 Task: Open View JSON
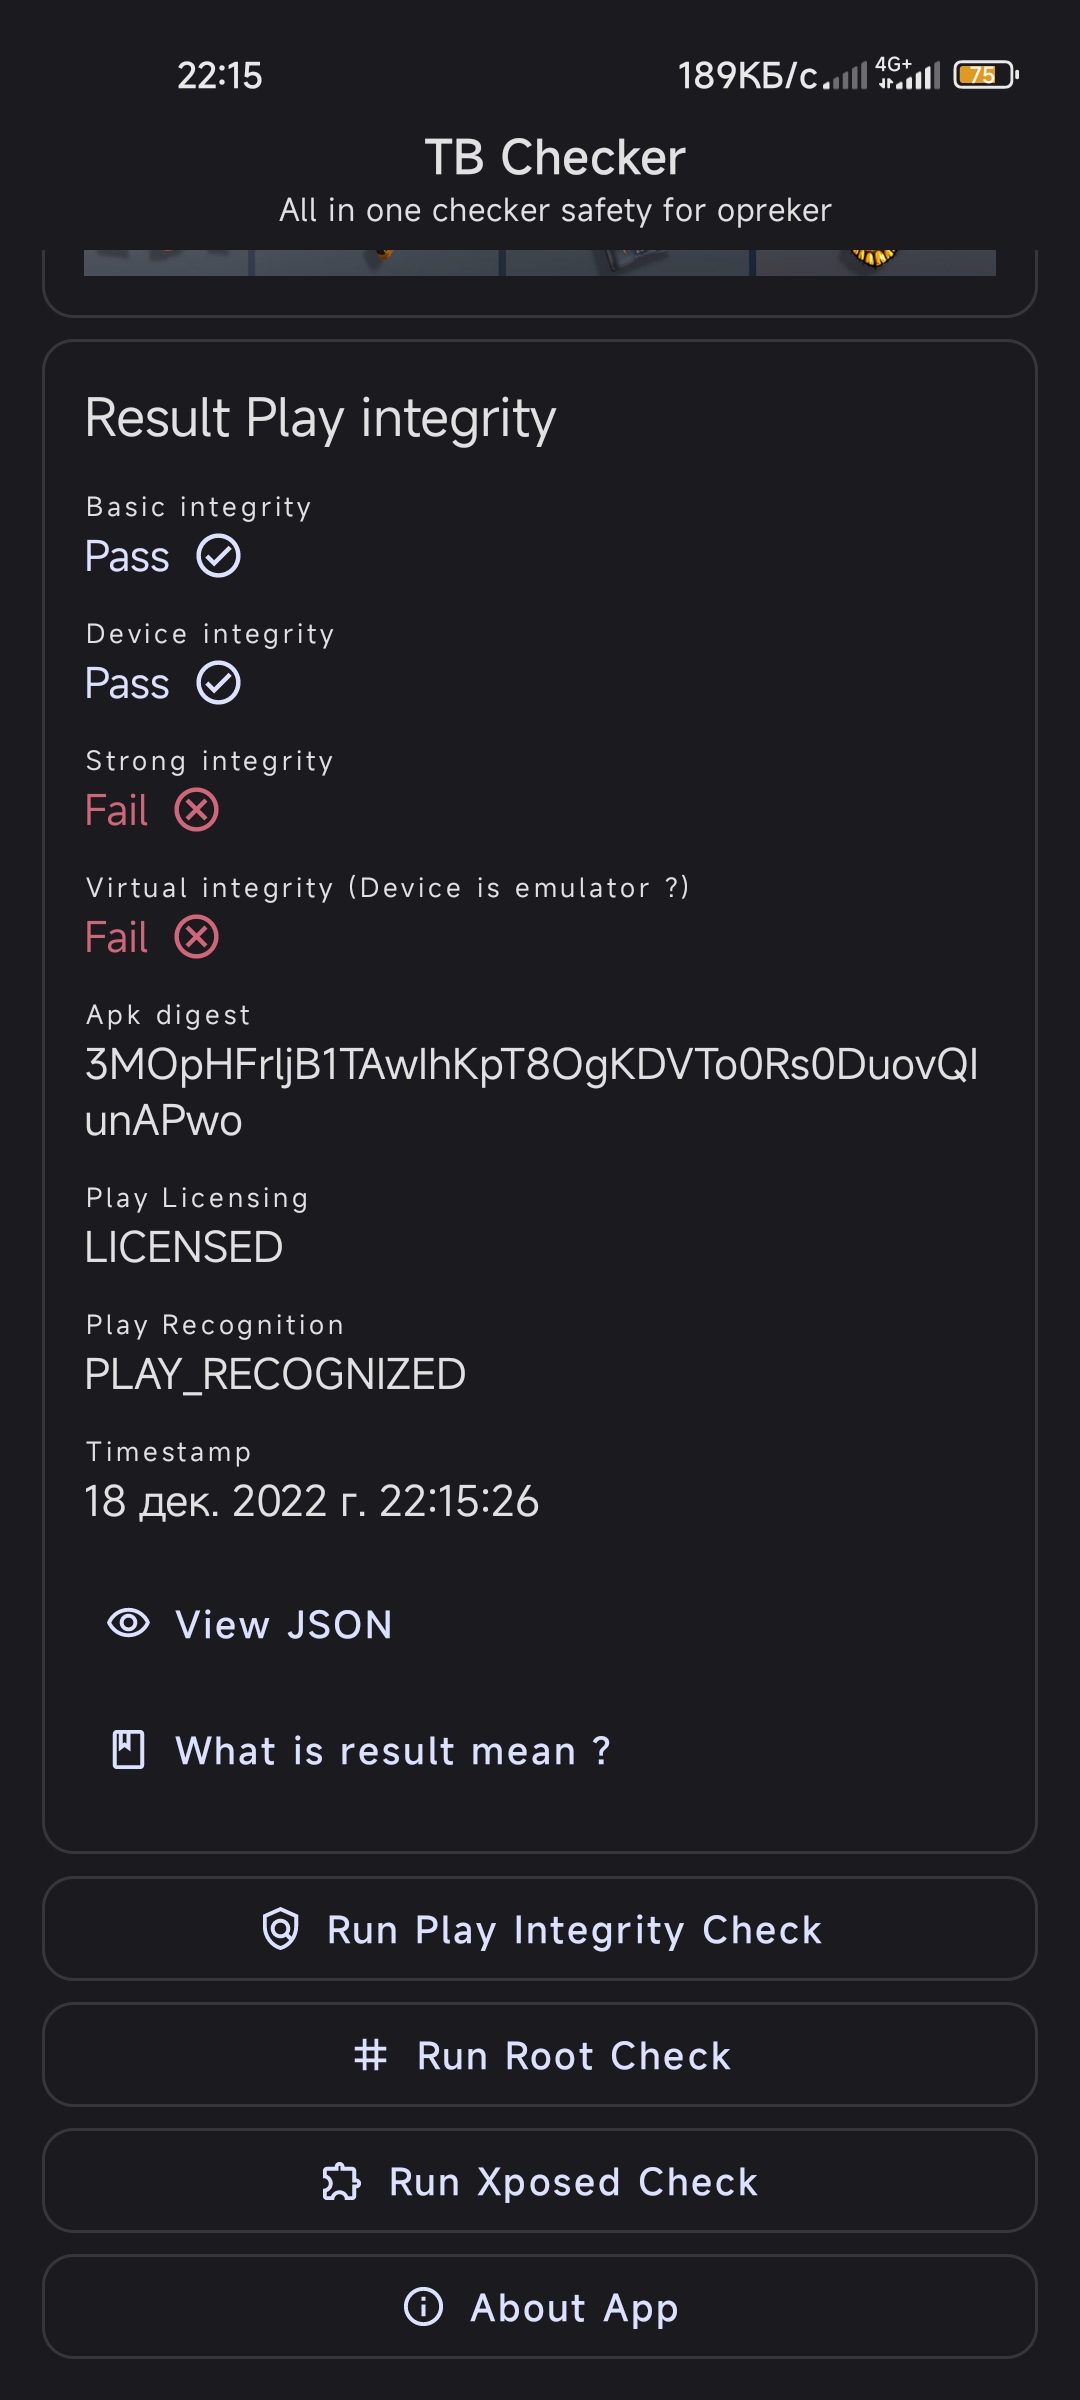coord(250,1624)
